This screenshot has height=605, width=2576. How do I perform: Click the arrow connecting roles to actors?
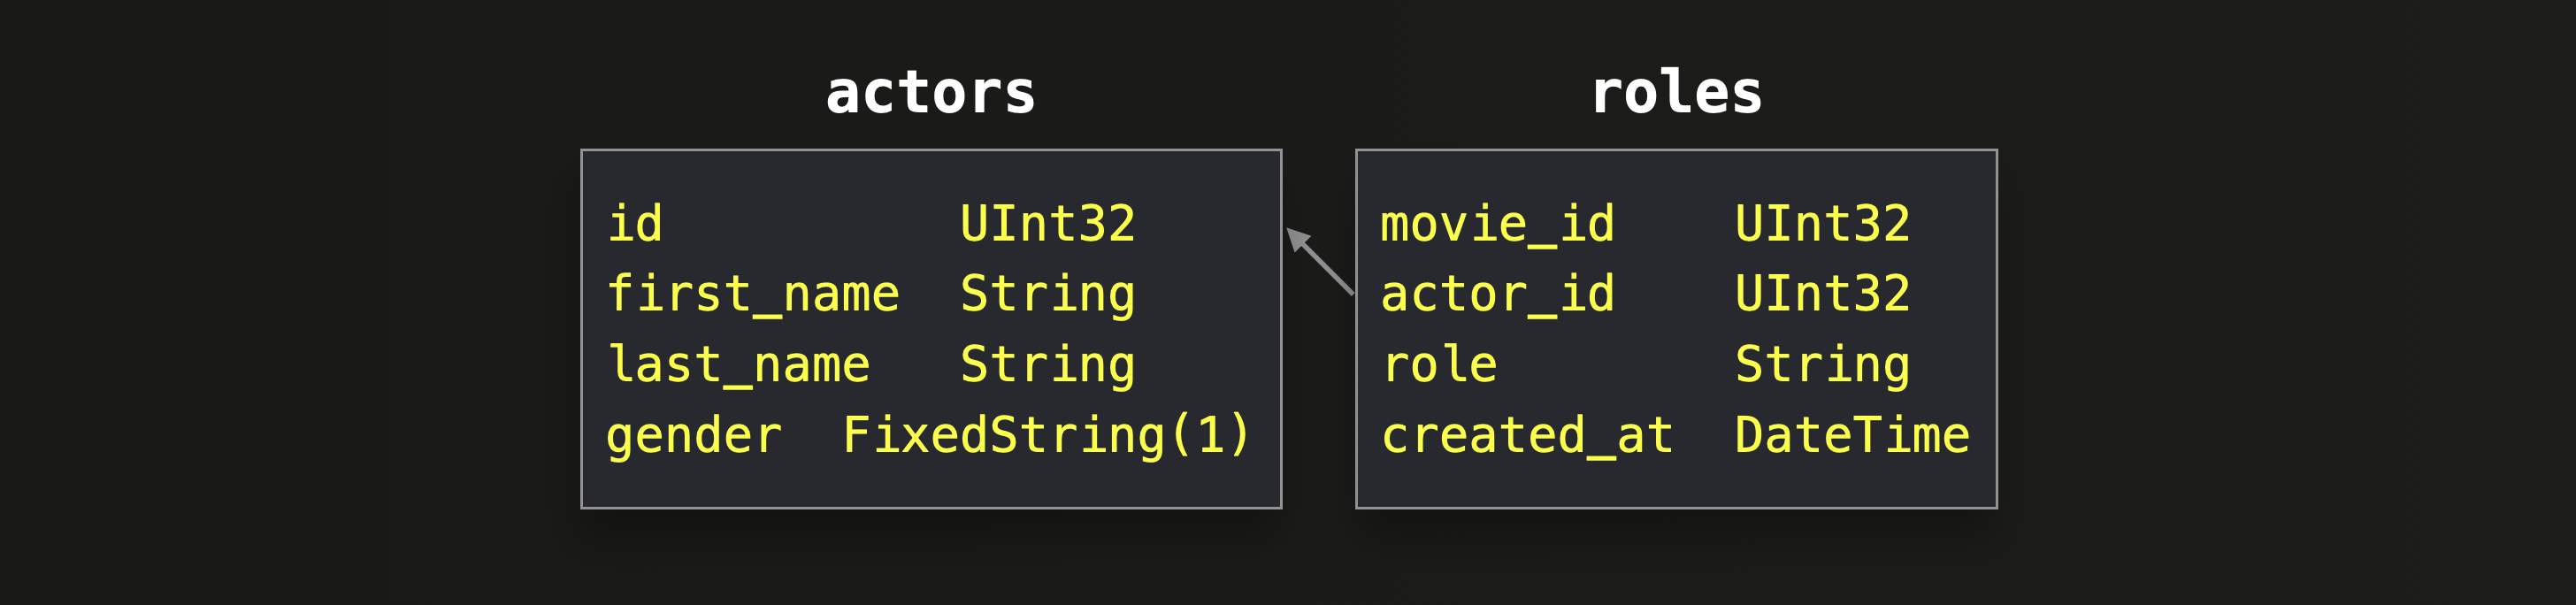point(1319,261)
